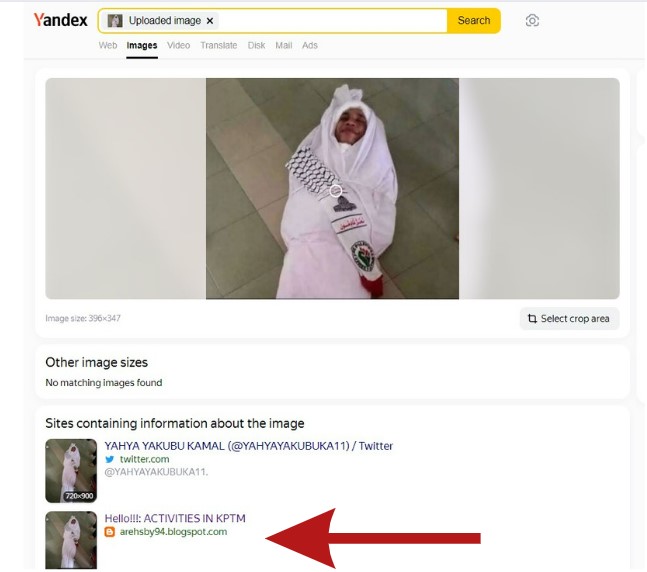Click the Select crop area button

coord(569,319)
